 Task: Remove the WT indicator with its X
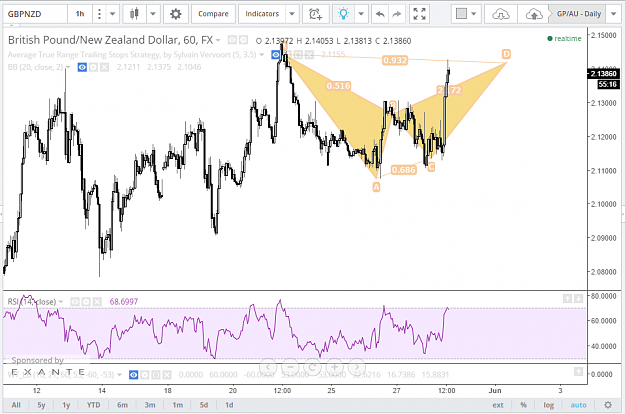(167, 375)
